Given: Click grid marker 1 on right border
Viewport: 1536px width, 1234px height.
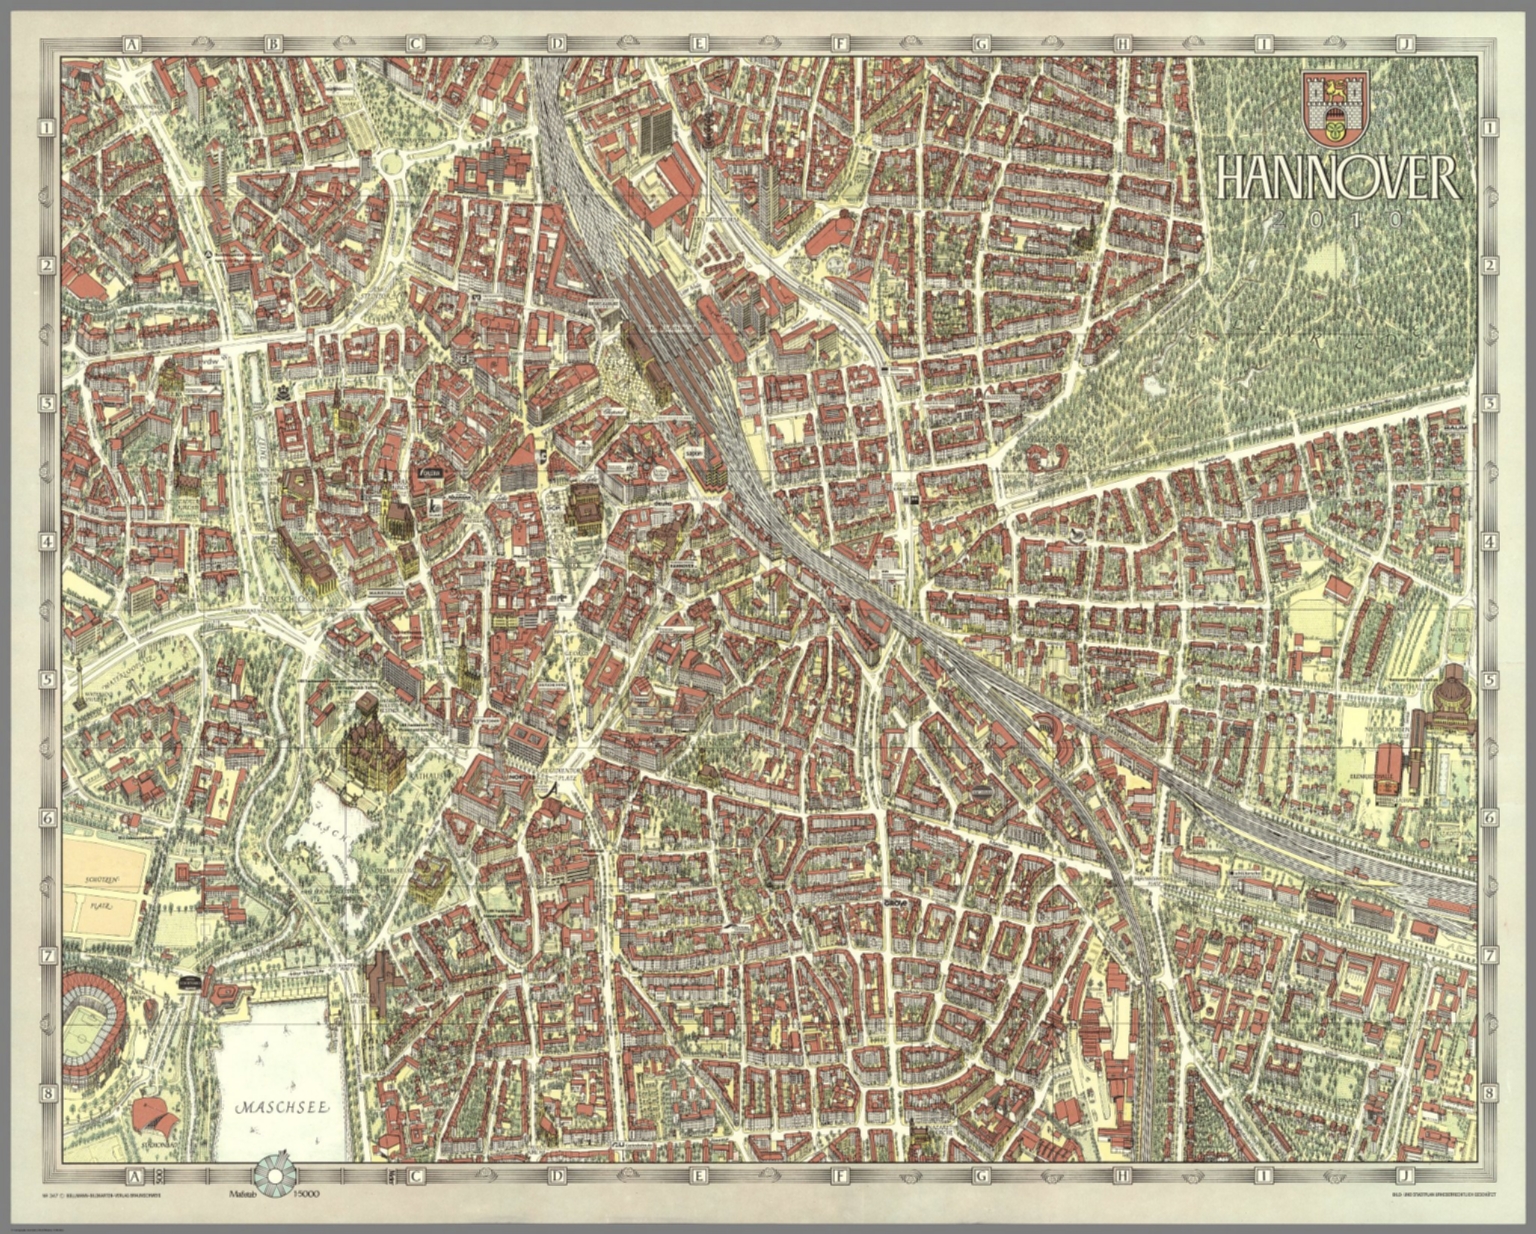Looking at the screenshot, I should pyautogui.click(x=1490, y=127).
